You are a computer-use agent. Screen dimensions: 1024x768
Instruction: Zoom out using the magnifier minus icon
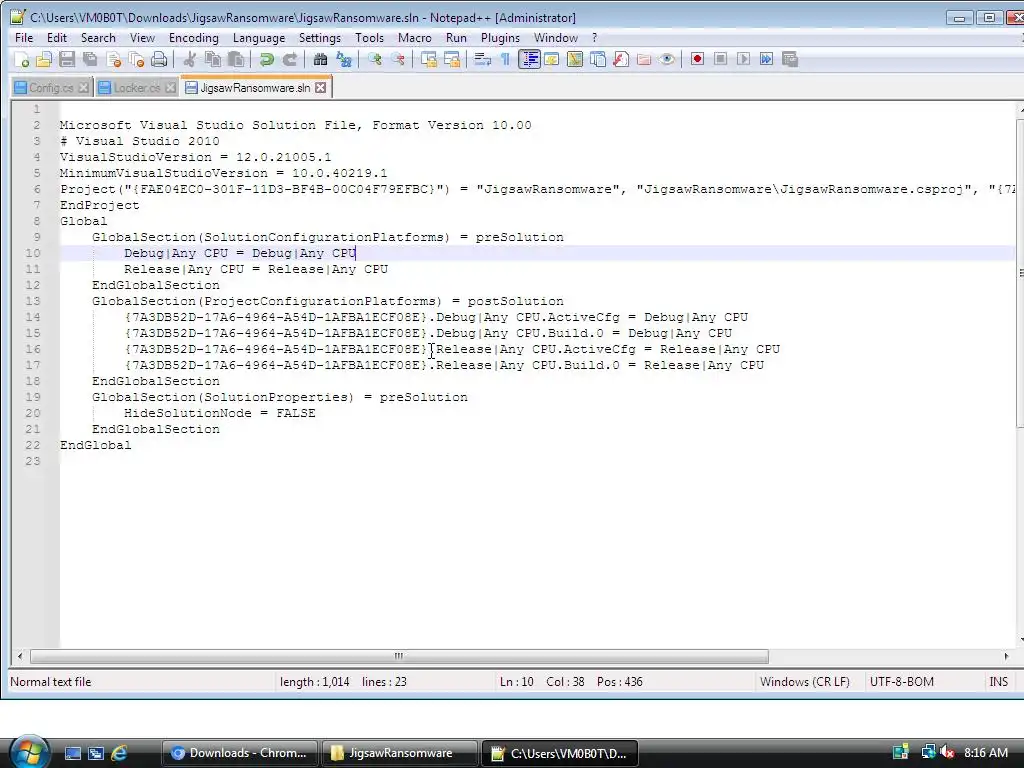[x=398, y=60]
